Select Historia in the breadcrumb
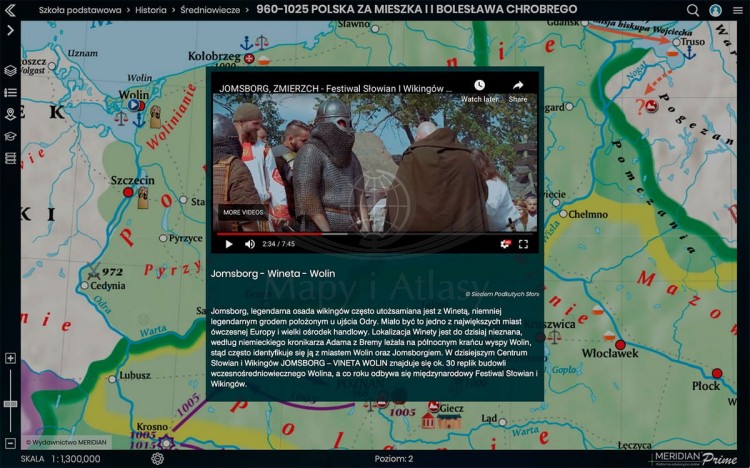The image size is (750, 468). (151, 10)
